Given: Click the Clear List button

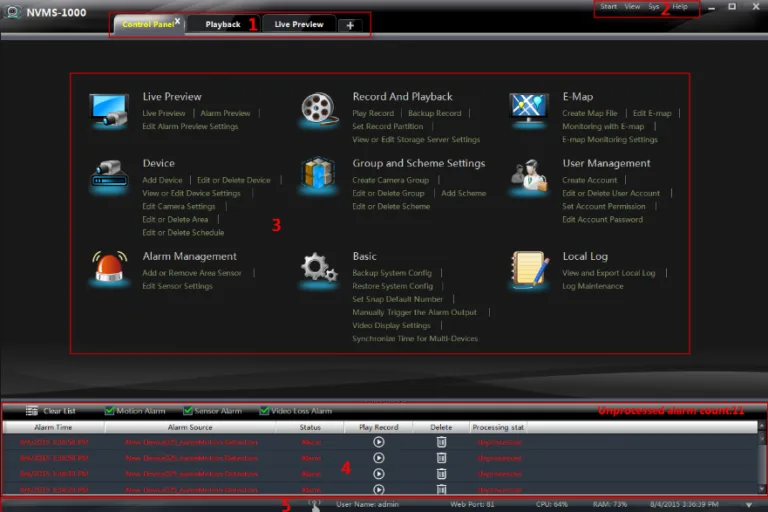Looking at the screenshot, I should click(52, 411).
